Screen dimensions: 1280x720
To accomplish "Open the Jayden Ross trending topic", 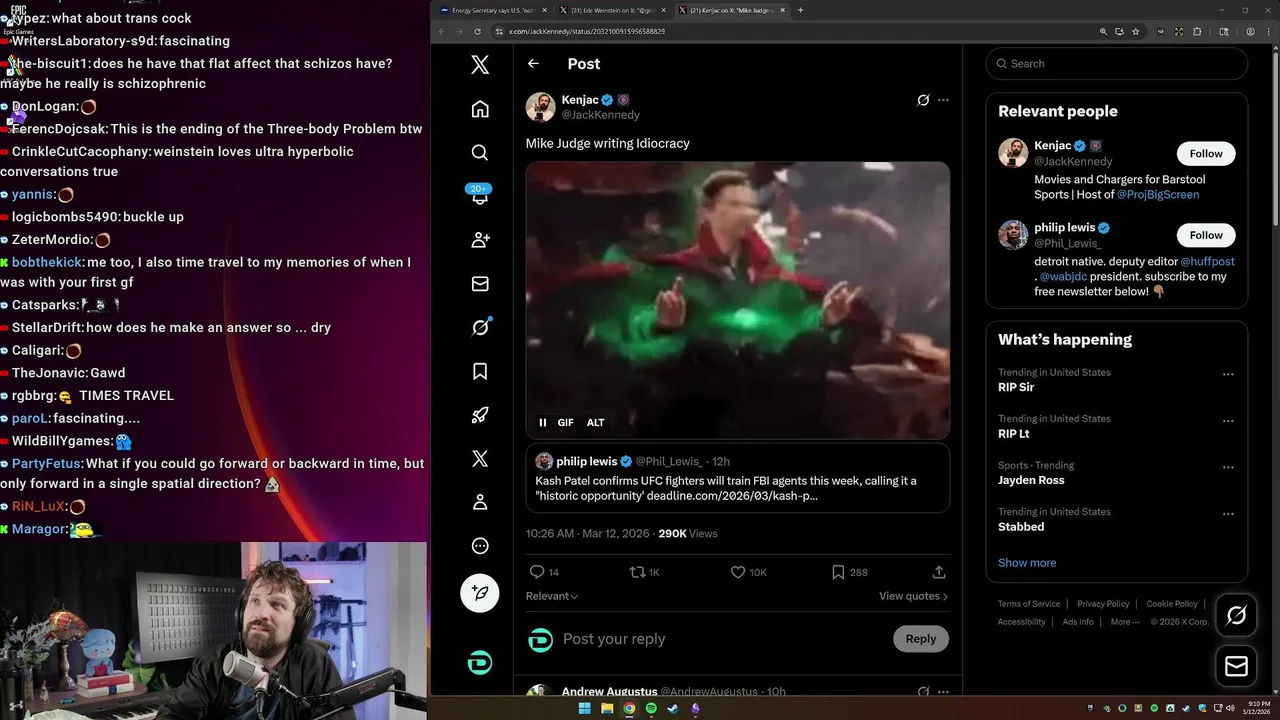I will (x=1031, y=480).
